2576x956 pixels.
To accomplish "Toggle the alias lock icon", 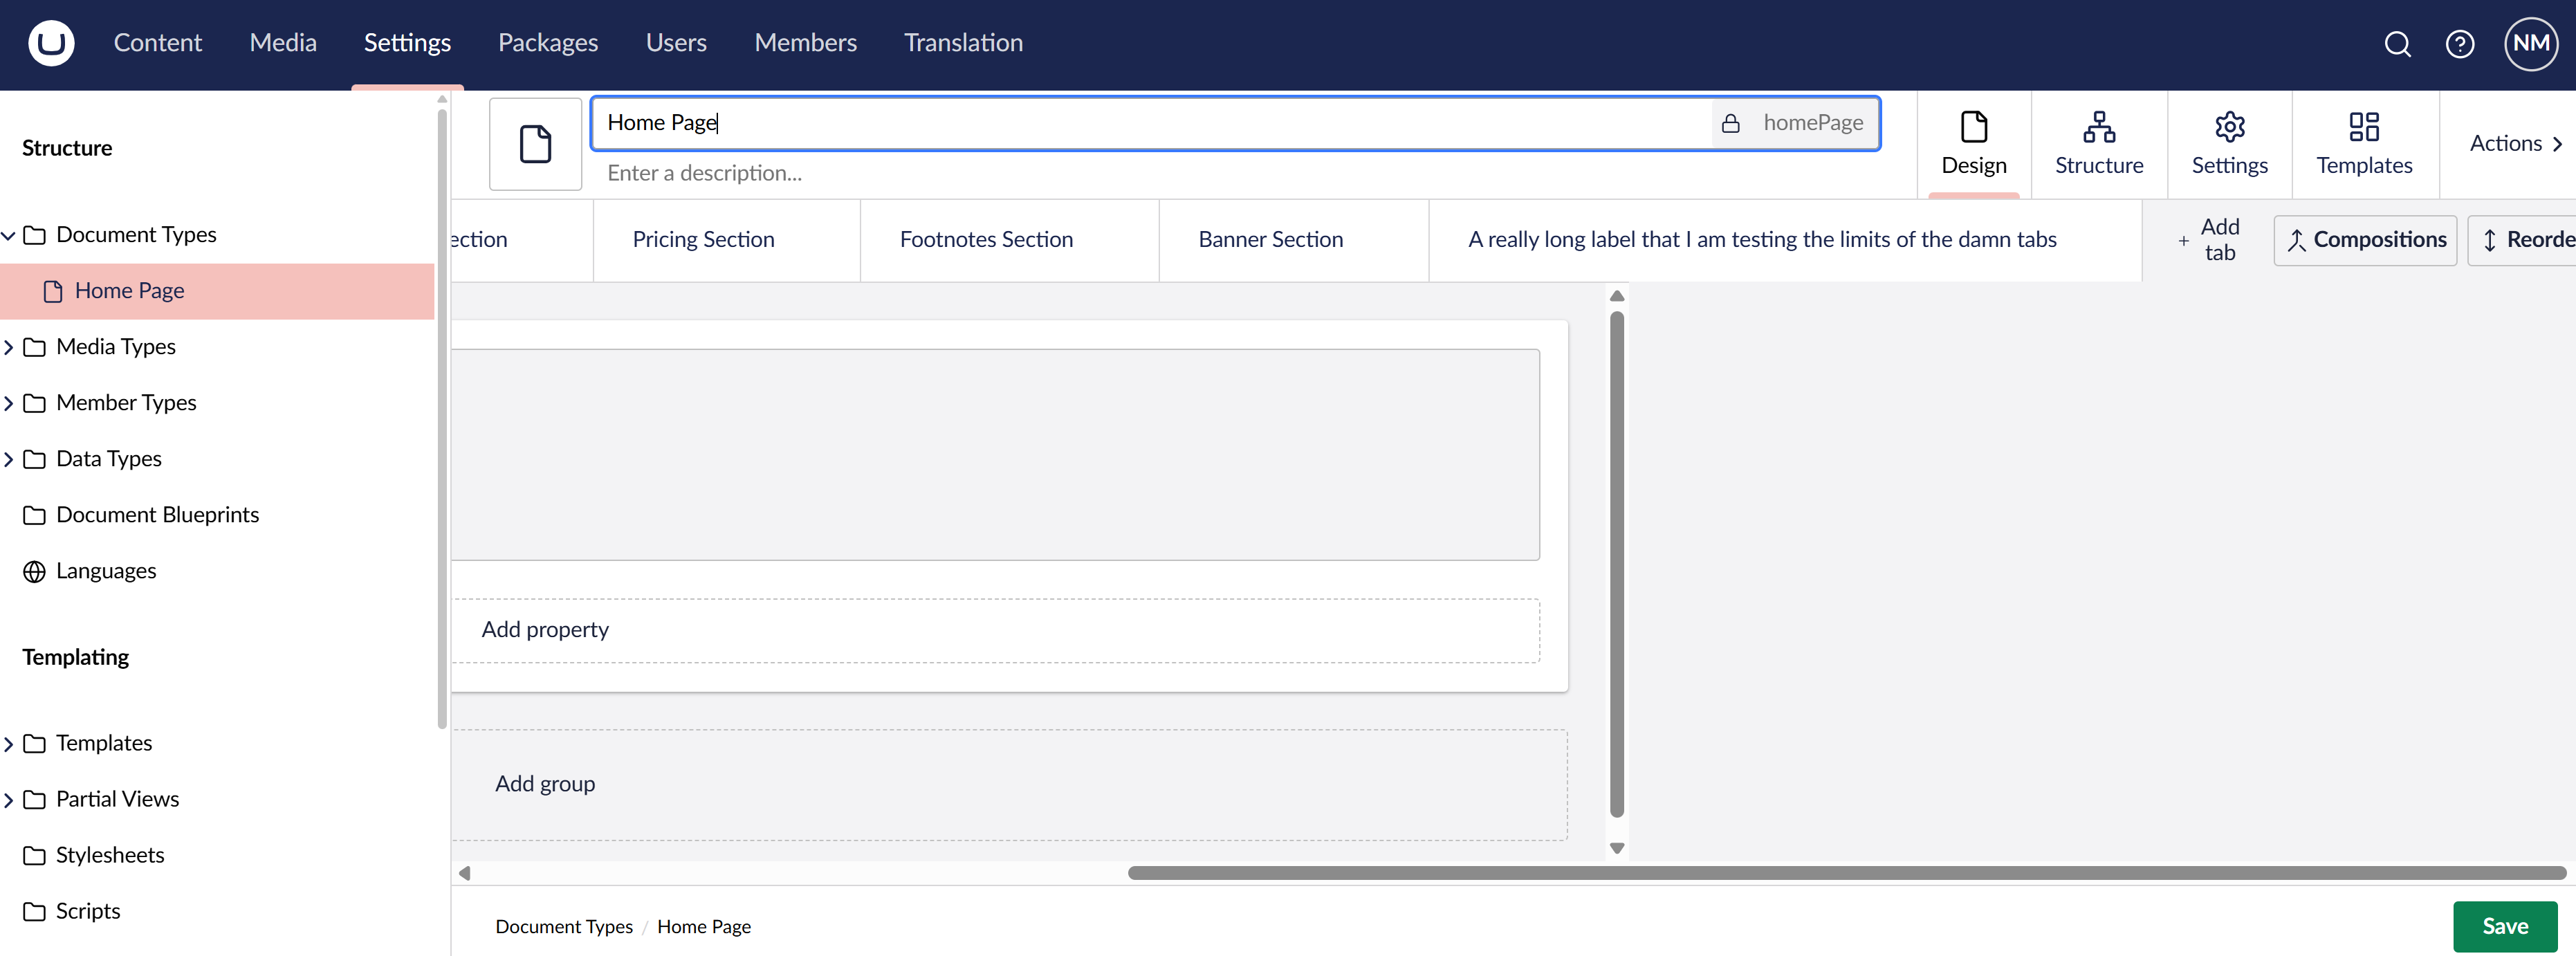I will [1731, 123].
